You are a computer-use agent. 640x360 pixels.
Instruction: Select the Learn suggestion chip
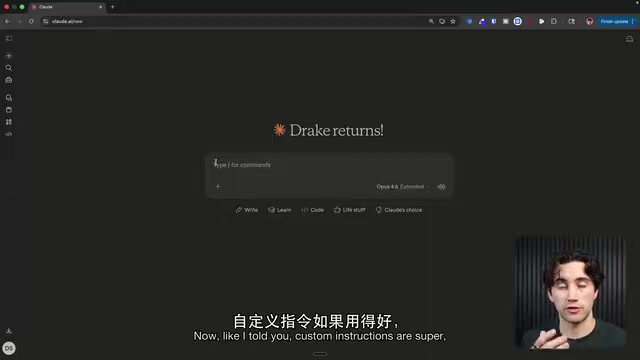(x=280, y=210)
